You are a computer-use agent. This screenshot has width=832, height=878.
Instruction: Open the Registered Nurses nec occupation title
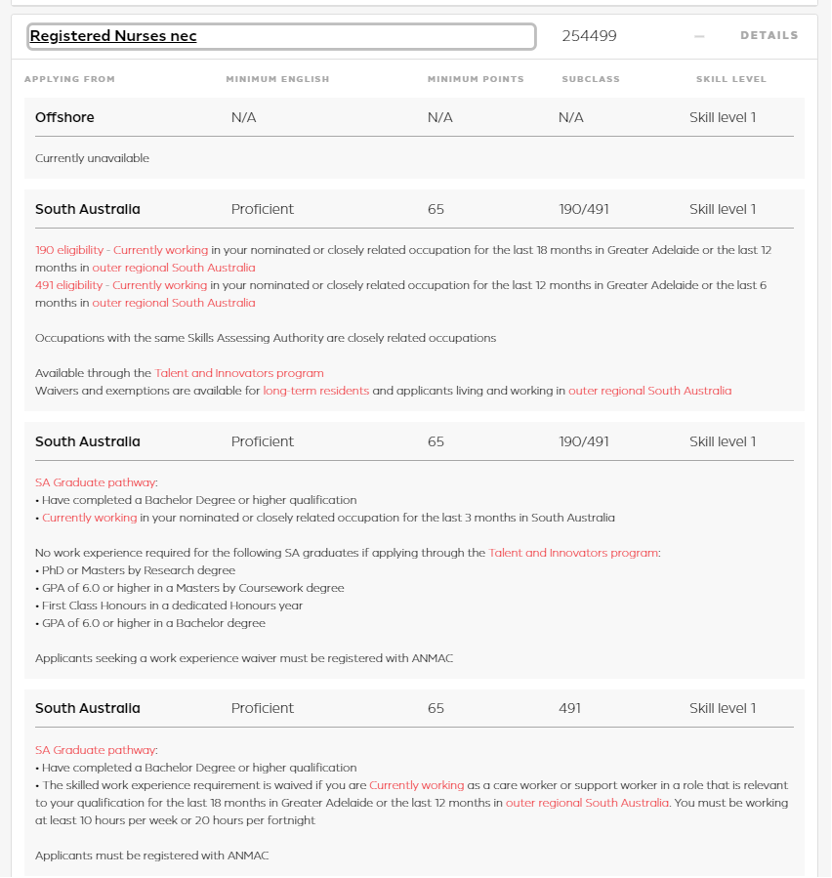[113, 37]
